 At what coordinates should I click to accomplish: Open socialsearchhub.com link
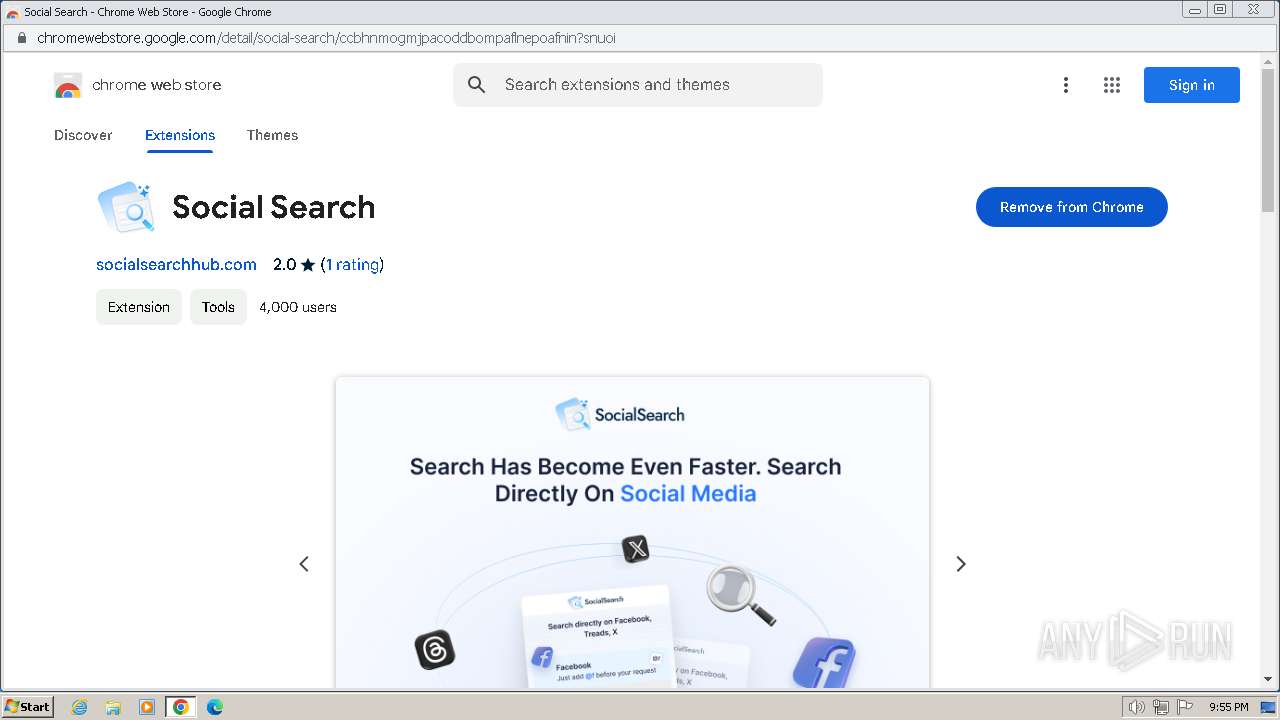coord(176,265)
